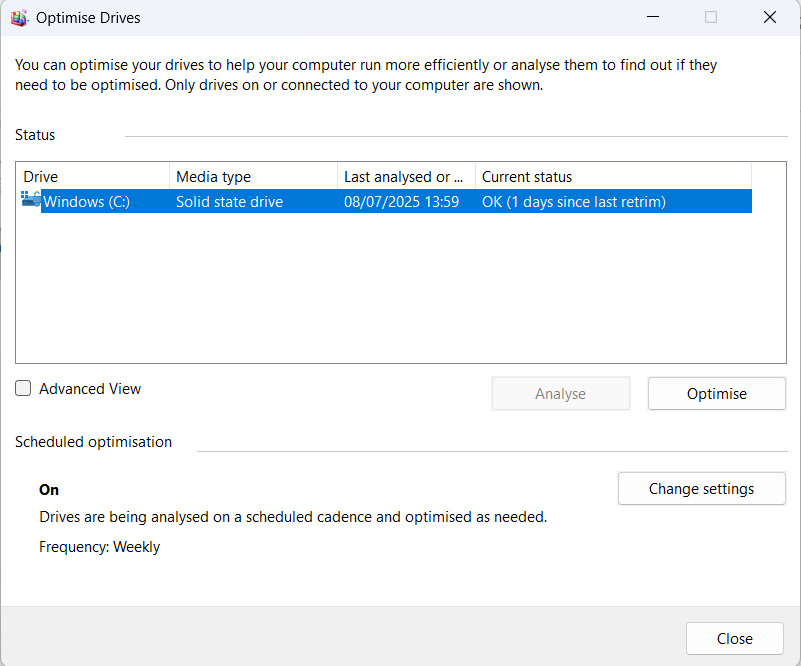Sort by the Drive column header

[x=92, y=177]
